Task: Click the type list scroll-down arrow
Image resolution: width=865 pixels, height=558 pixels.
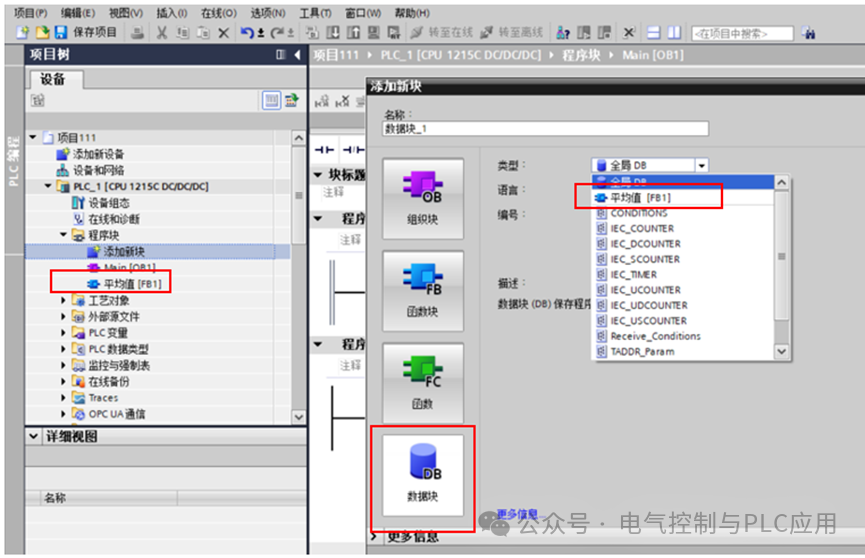Action: click(782, 351)
